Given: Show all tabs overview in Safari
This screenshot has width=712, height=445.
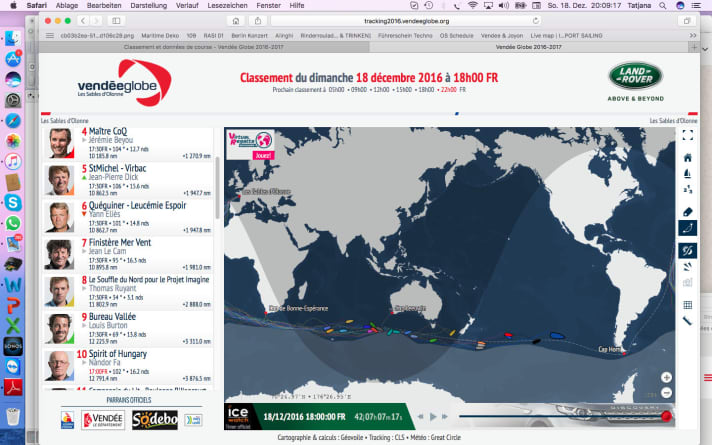Looking at the screenshot, I should click(x=687, y=21).
